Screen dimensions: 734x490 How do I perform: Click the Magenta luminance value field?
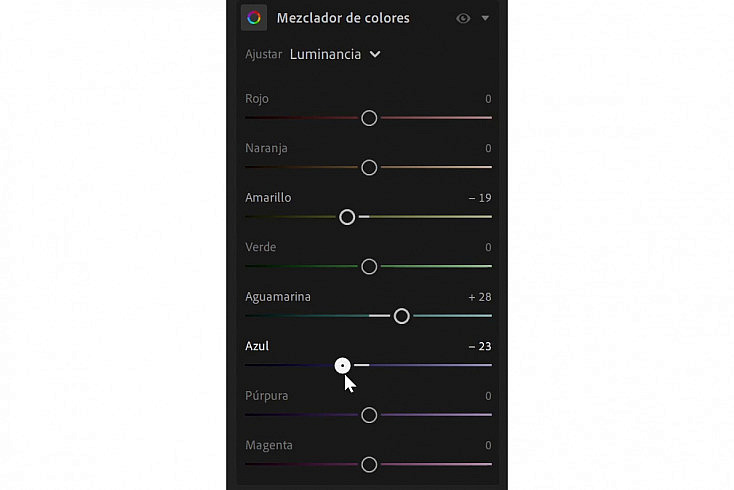488,445
